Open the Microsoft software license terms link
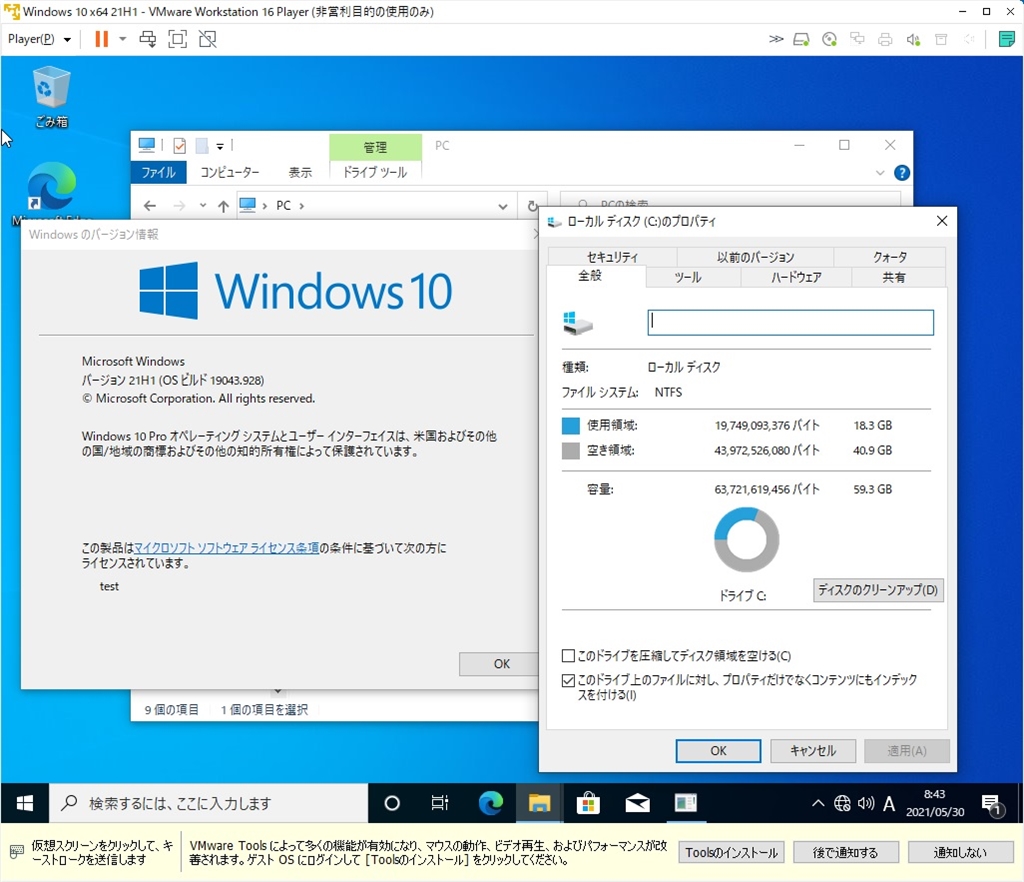 [226, 548]
